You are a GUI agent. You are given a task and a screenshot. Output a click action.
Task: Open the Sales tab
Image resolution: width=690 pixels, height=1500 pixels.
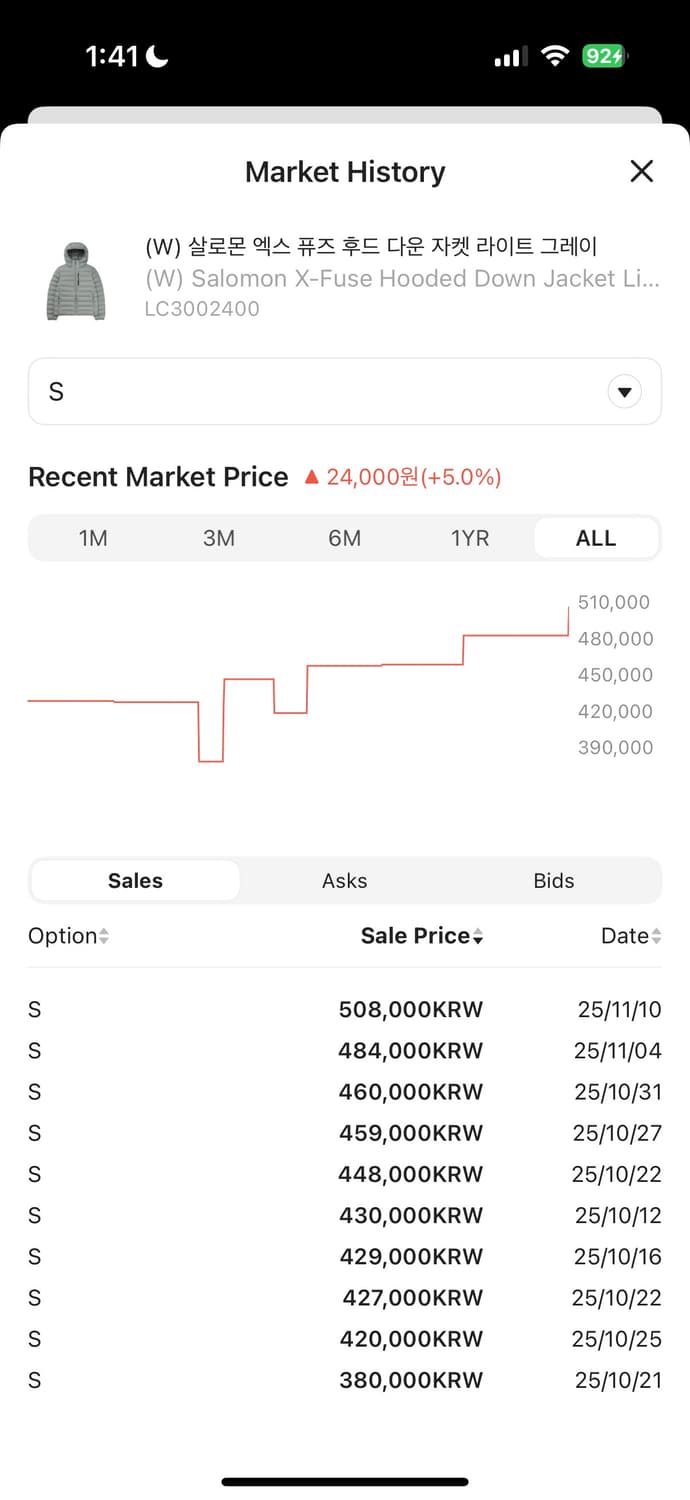pyautogui.click(x=135, y=881)
